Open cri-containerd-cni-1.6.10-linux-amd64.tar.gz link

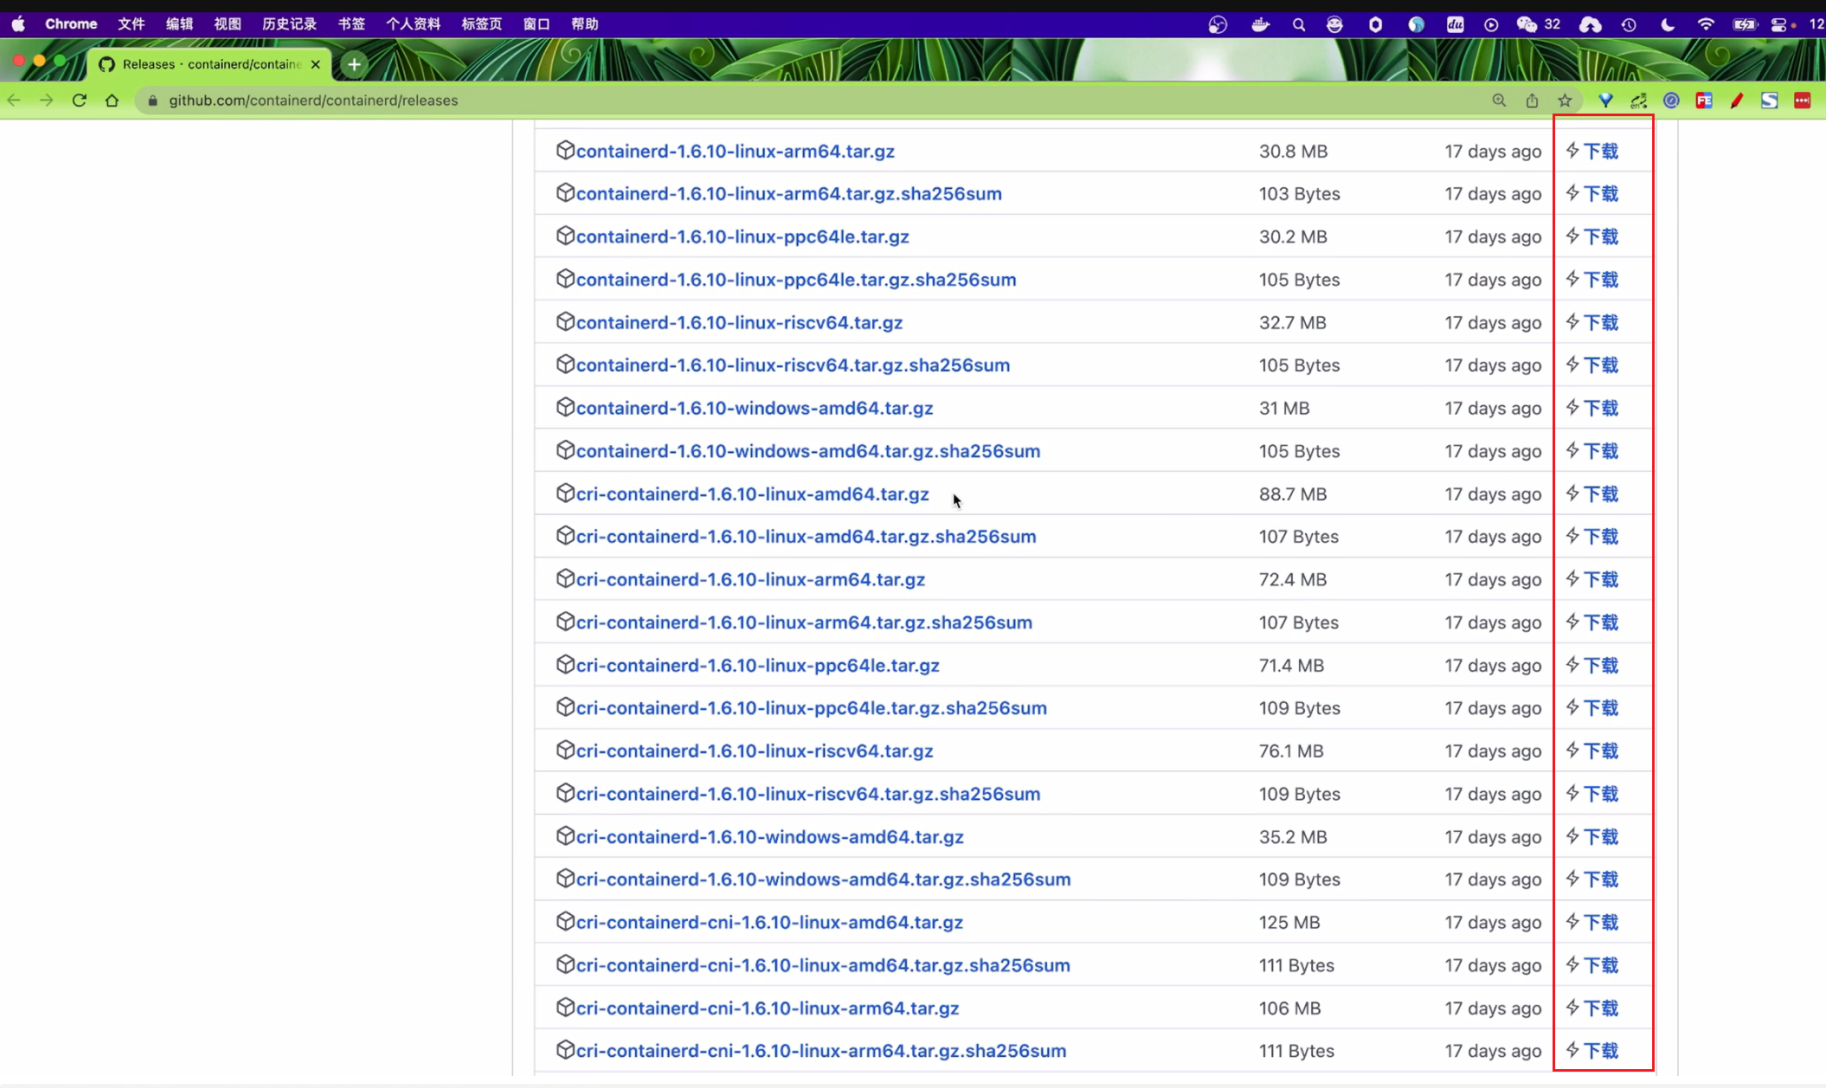pyautogui.click(x=769, y=922)
